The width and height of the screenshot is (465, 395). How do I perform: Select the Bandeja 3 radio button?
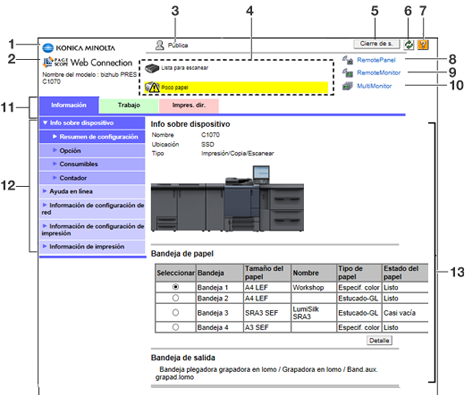click(x=175, y=312)
